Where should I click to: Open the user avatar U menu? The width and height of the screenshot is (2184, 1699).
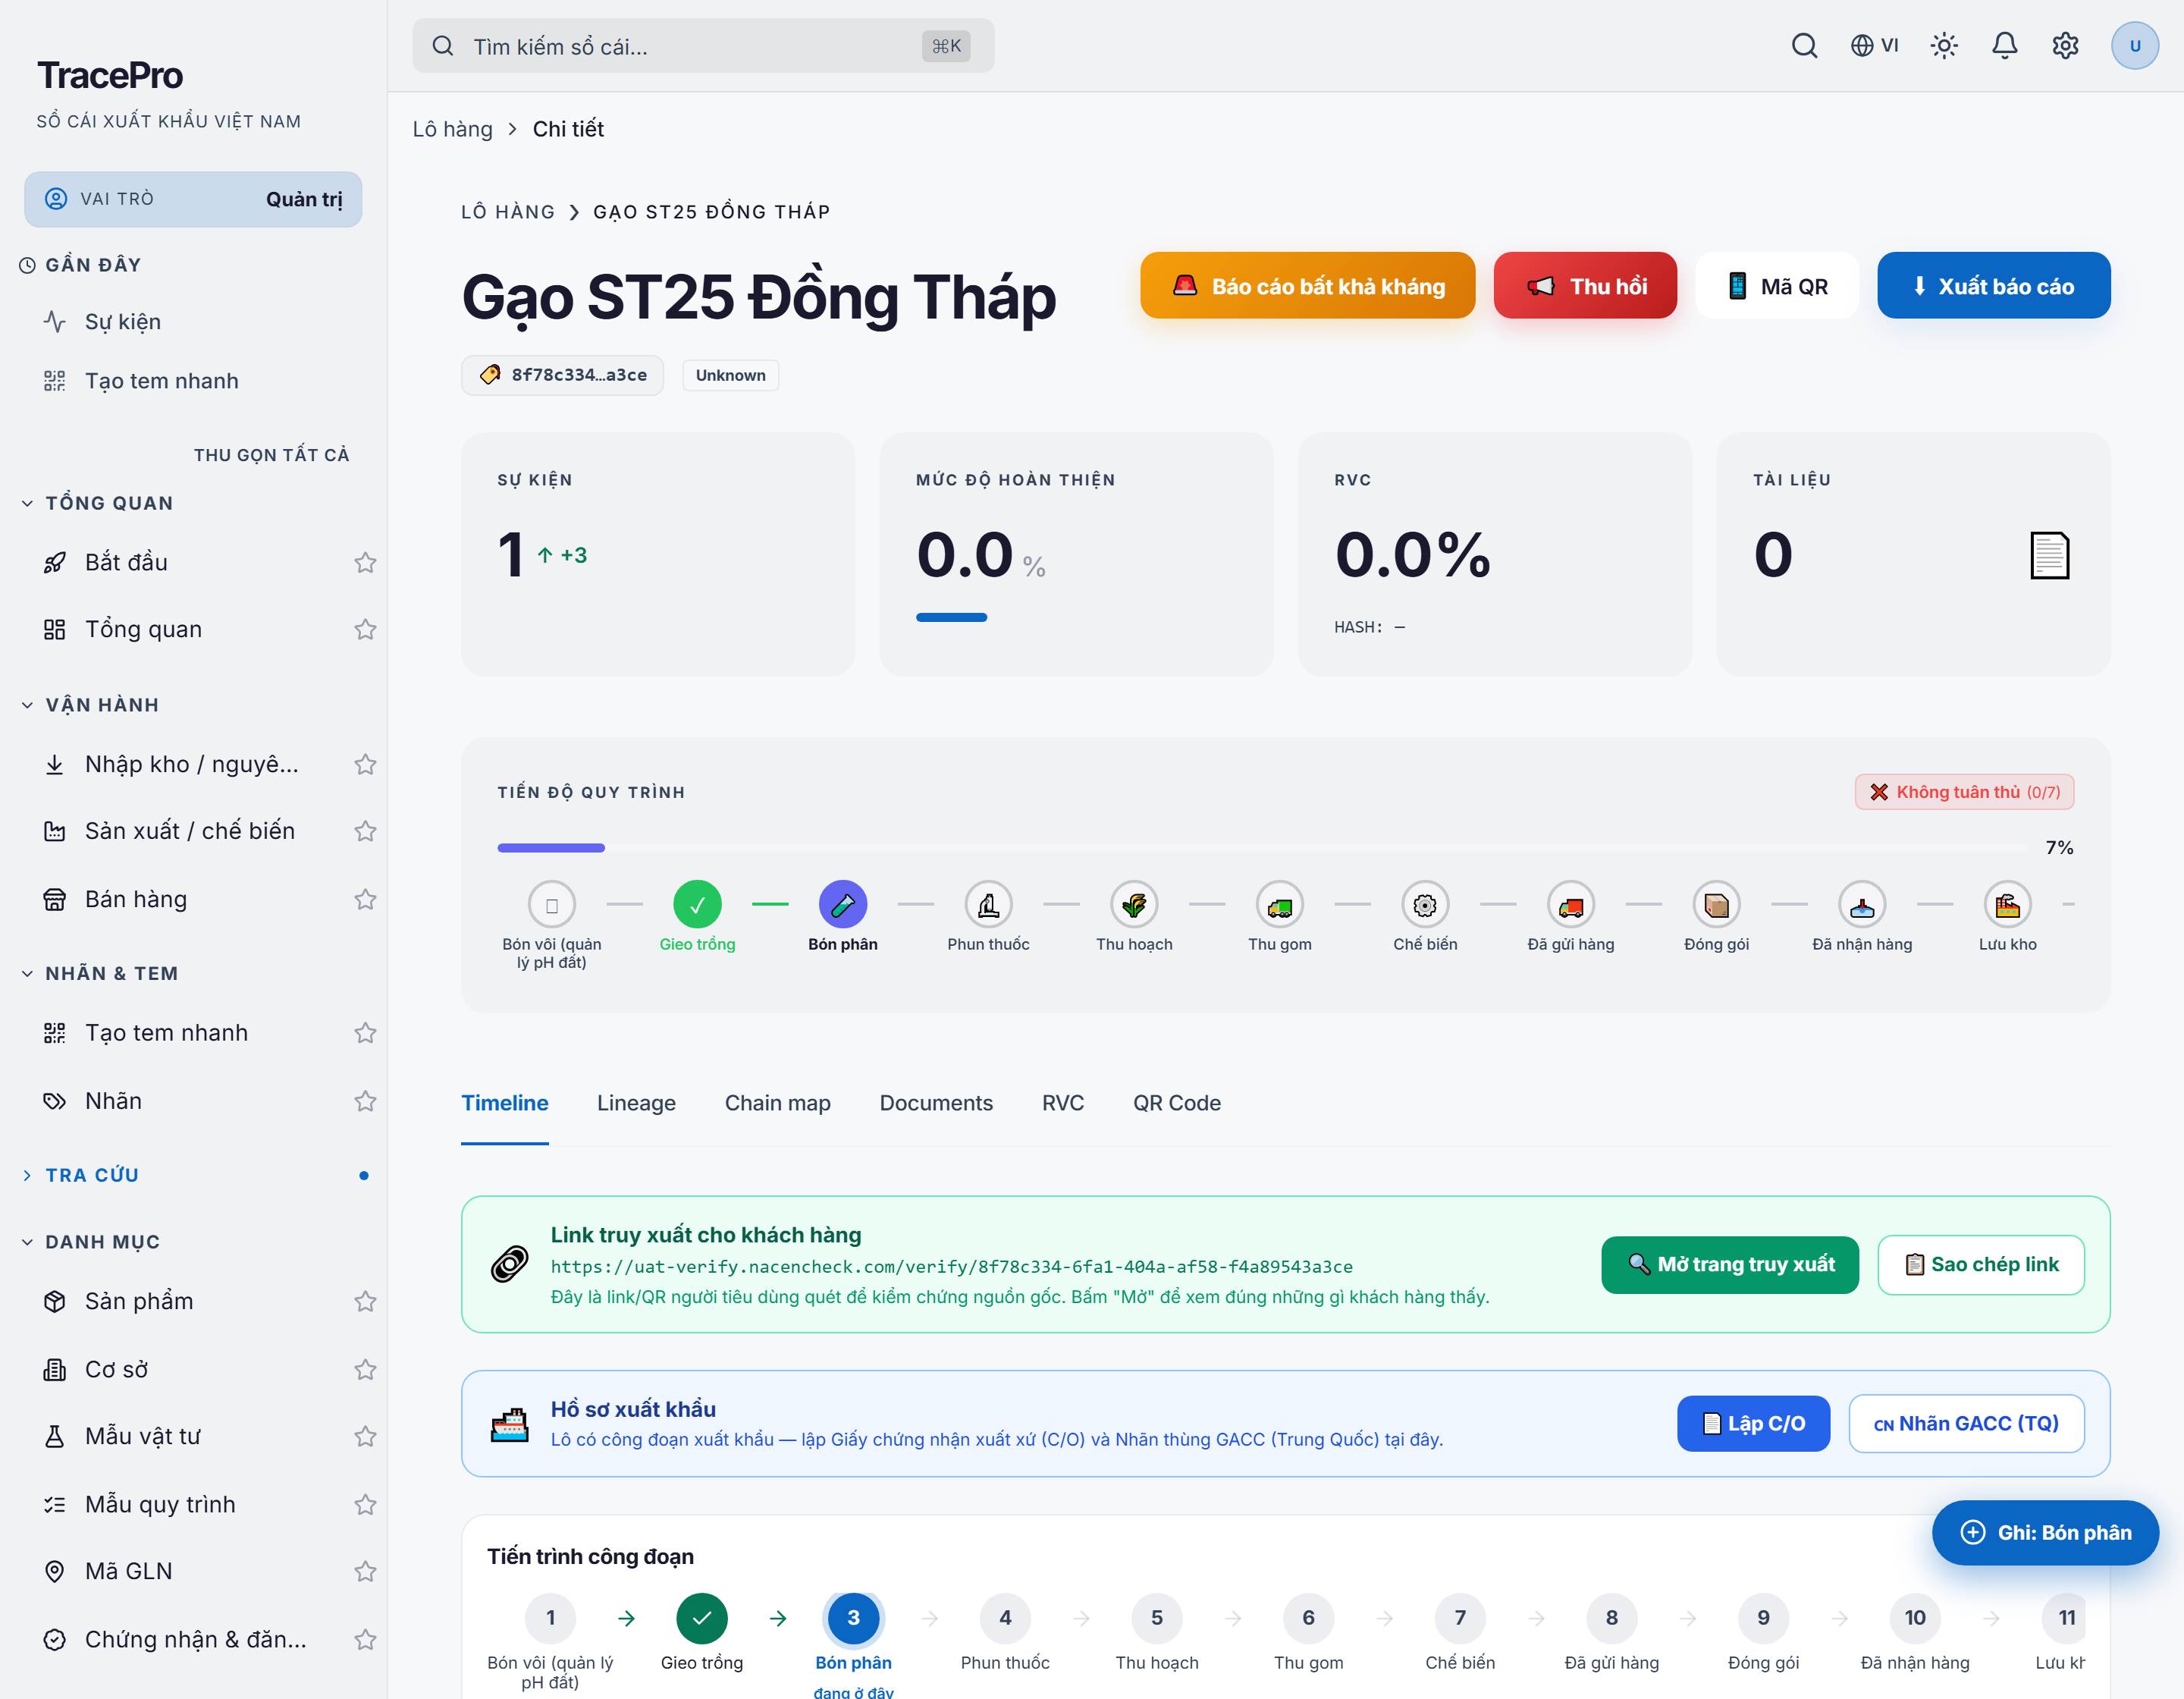[x=2134, y=45]
